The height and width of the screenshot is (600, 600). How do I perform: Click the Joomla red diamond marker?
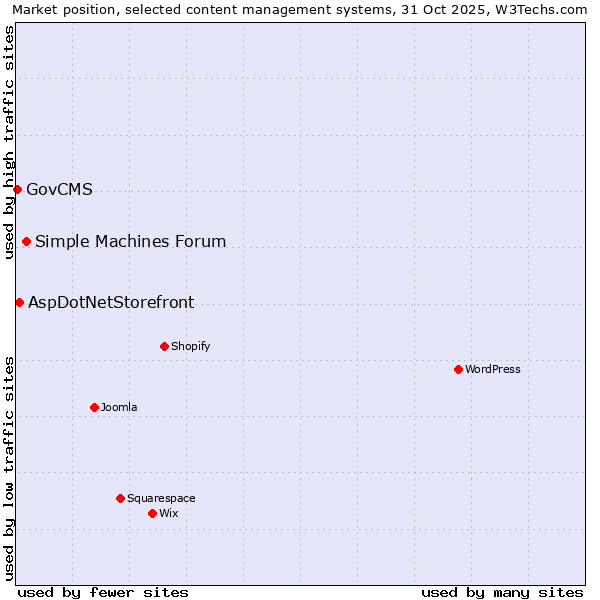(94, 407)
